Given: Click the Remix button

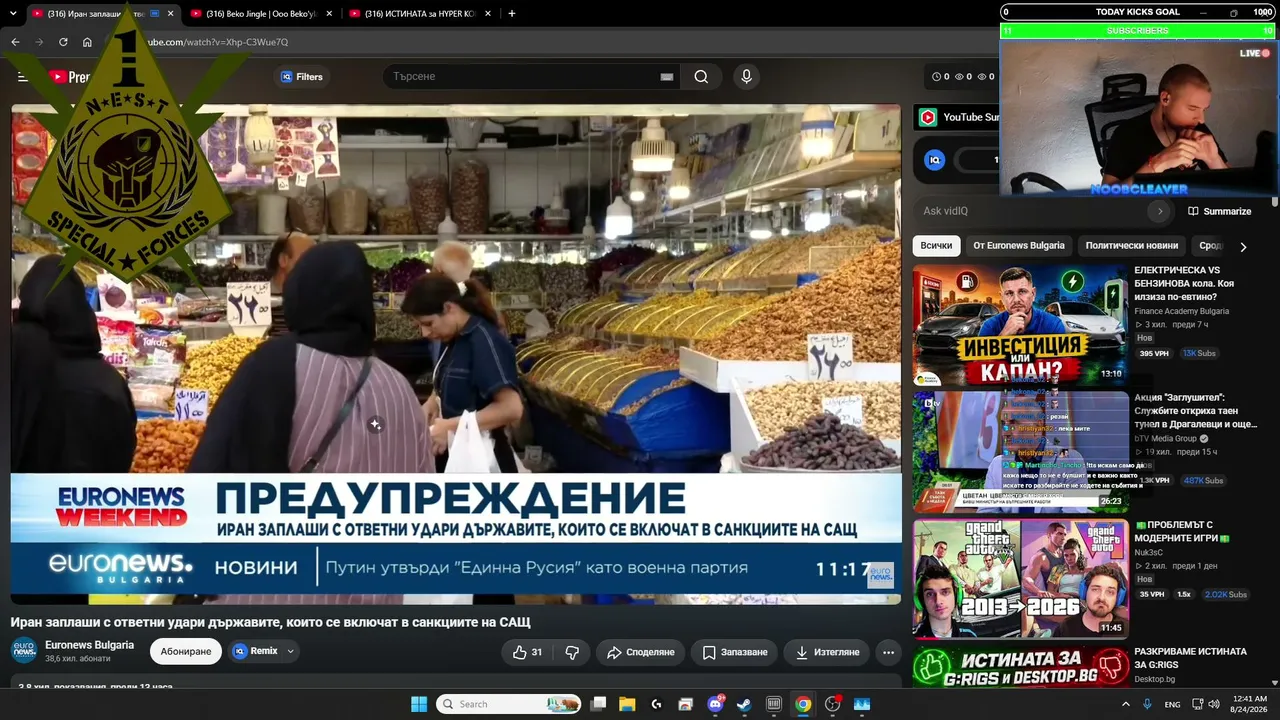Looking at the screenshot, I should (256, 651).
